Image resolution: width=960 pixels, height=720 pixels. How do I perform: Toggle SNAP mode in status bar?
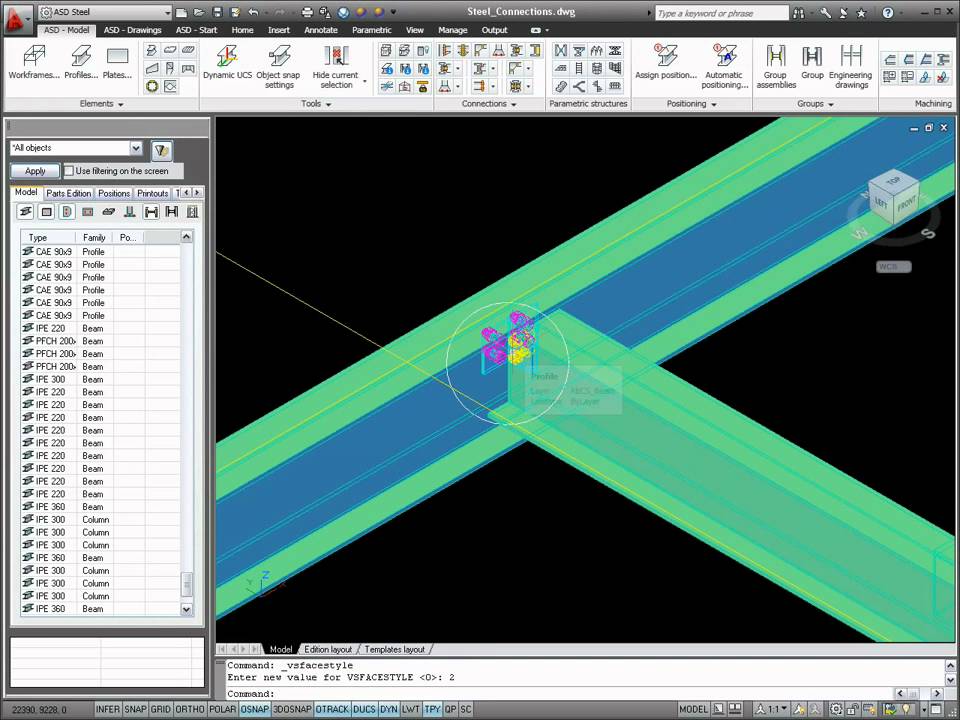(x=135, y=709)
